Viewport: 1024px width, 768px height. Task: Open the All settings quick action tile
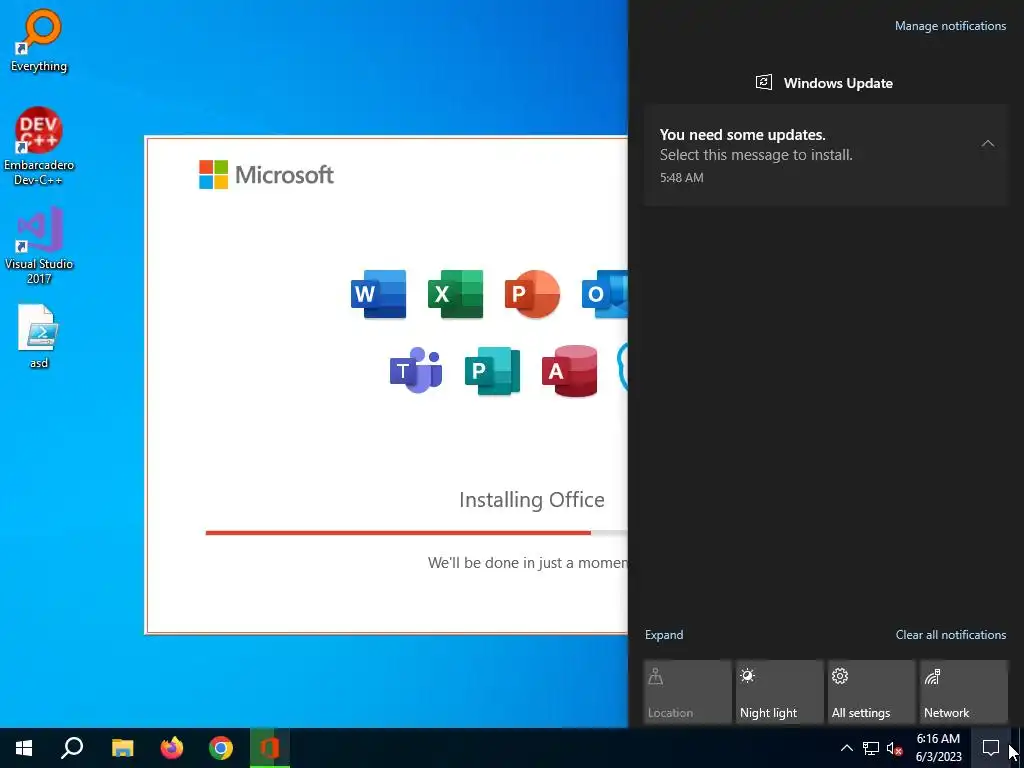coord(872,692)
